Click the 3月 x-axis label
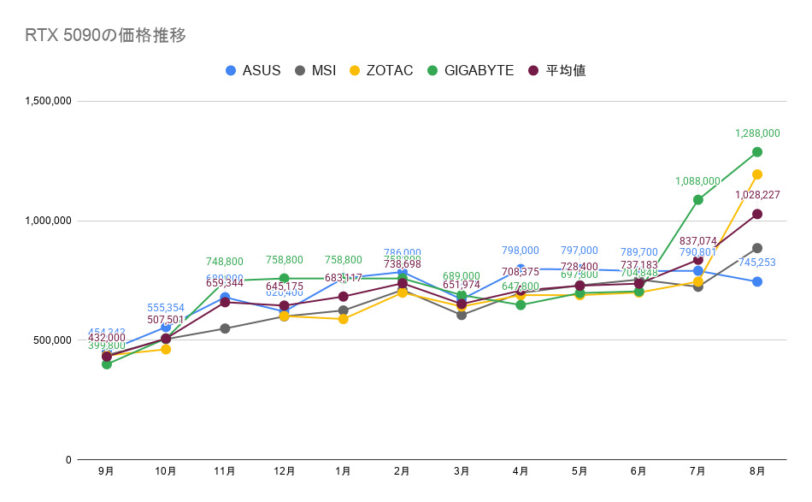Screen dimensions: 812x502 click(461, 471)
